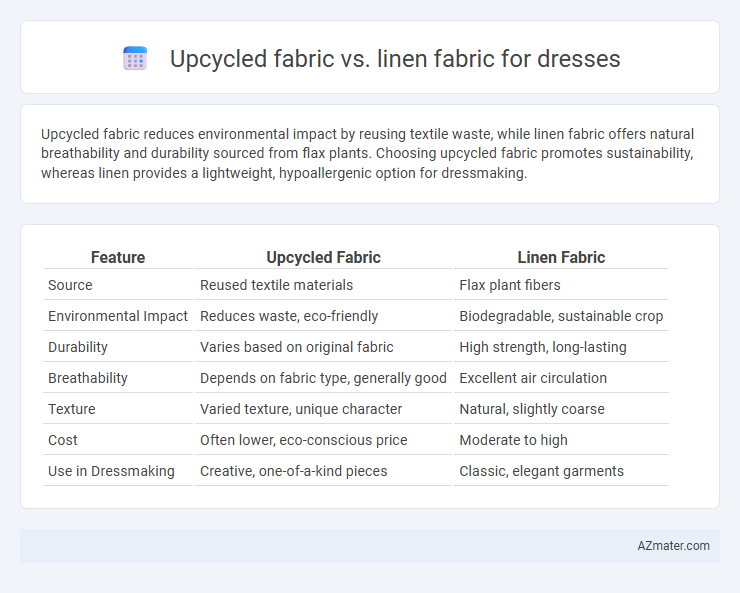
Task: Select 'Depends on fabric type, generally good'
Action: coord(323,378)
